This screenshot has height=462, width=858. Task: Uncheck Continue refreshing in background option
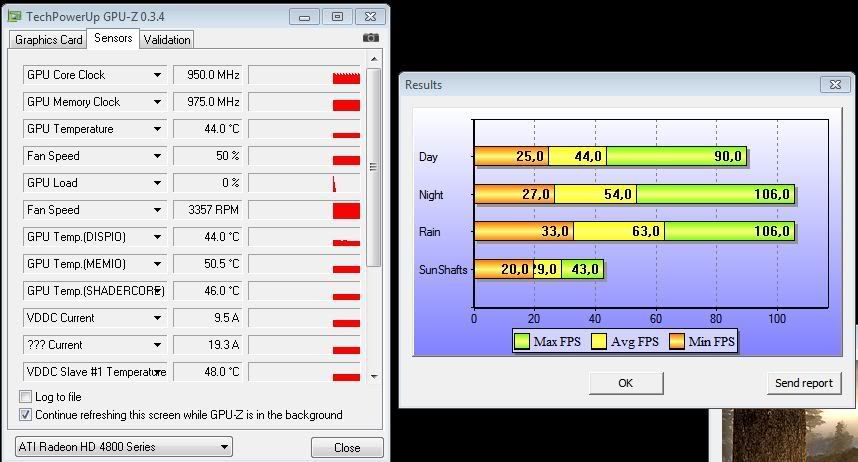26,415
